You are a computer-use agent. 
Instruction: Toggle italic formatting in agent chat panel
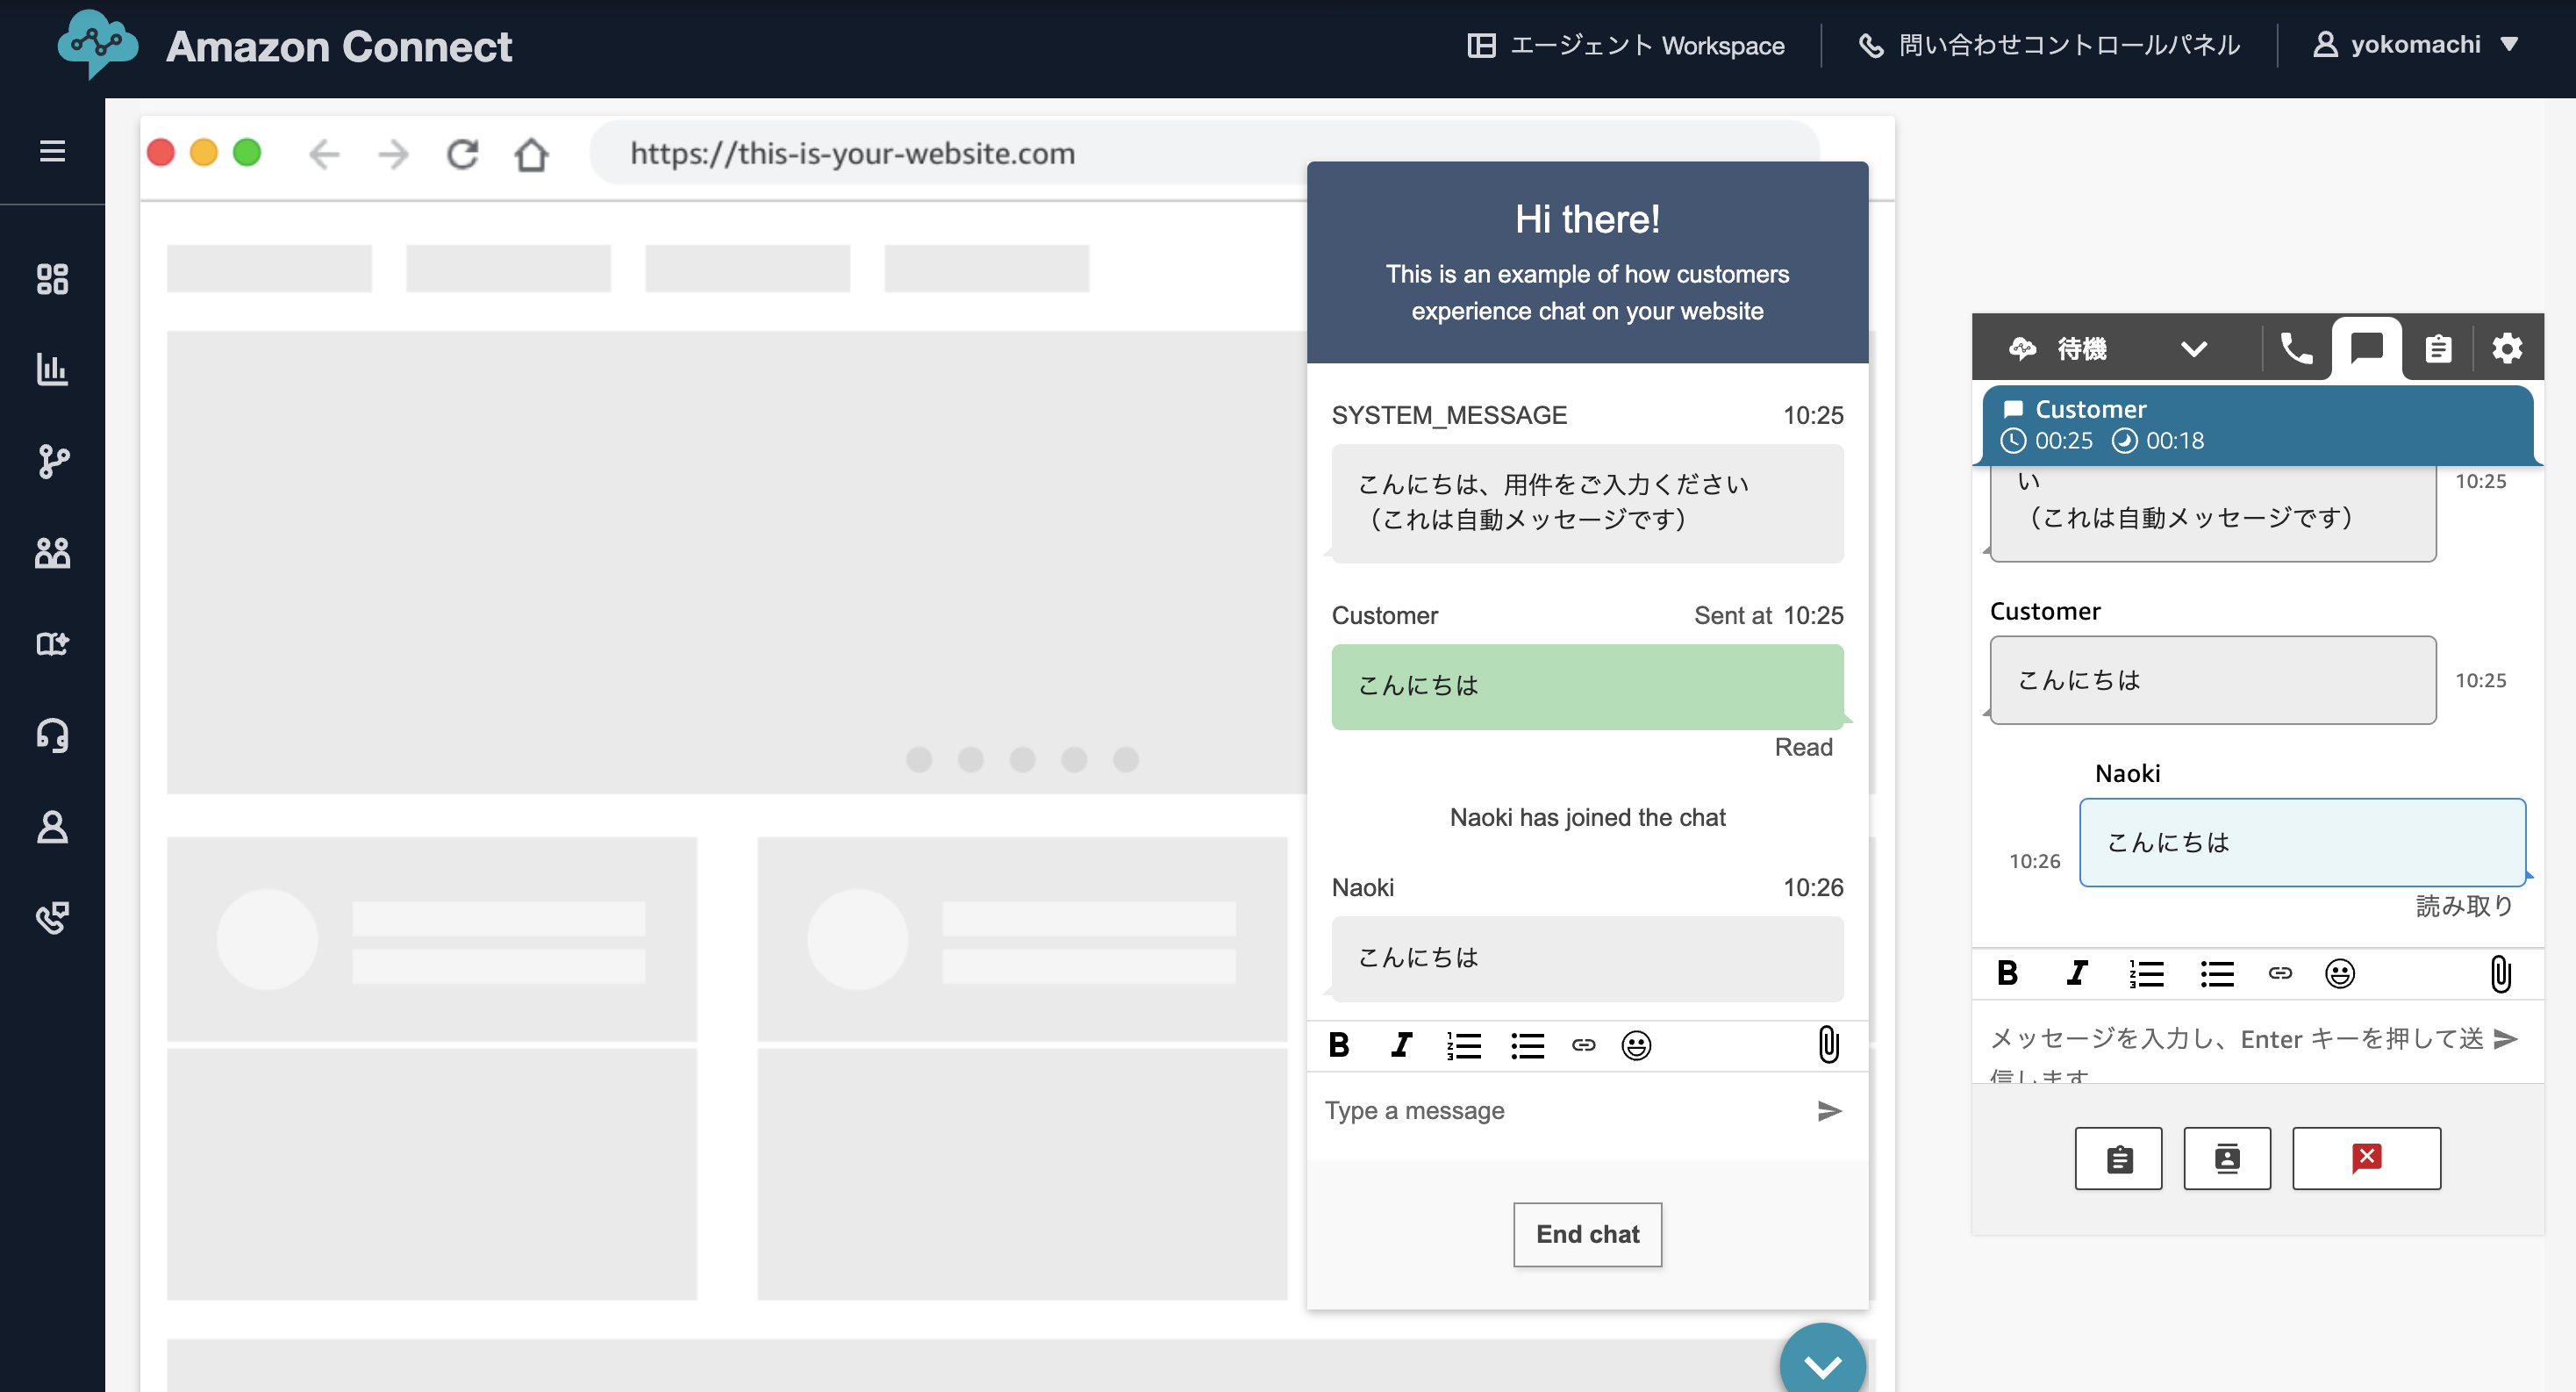[x=2077, y=973]
